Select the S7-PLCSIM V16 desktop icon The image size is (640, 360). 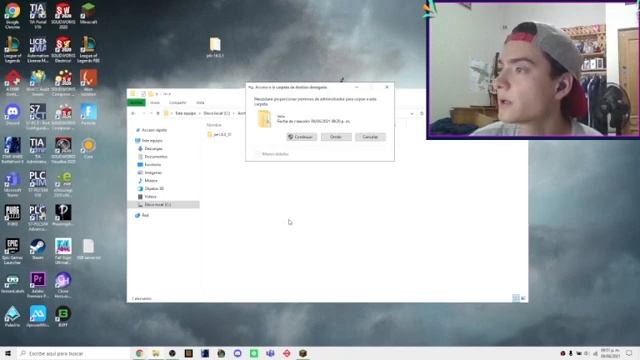pyautogui.click(x=38, y=184)
